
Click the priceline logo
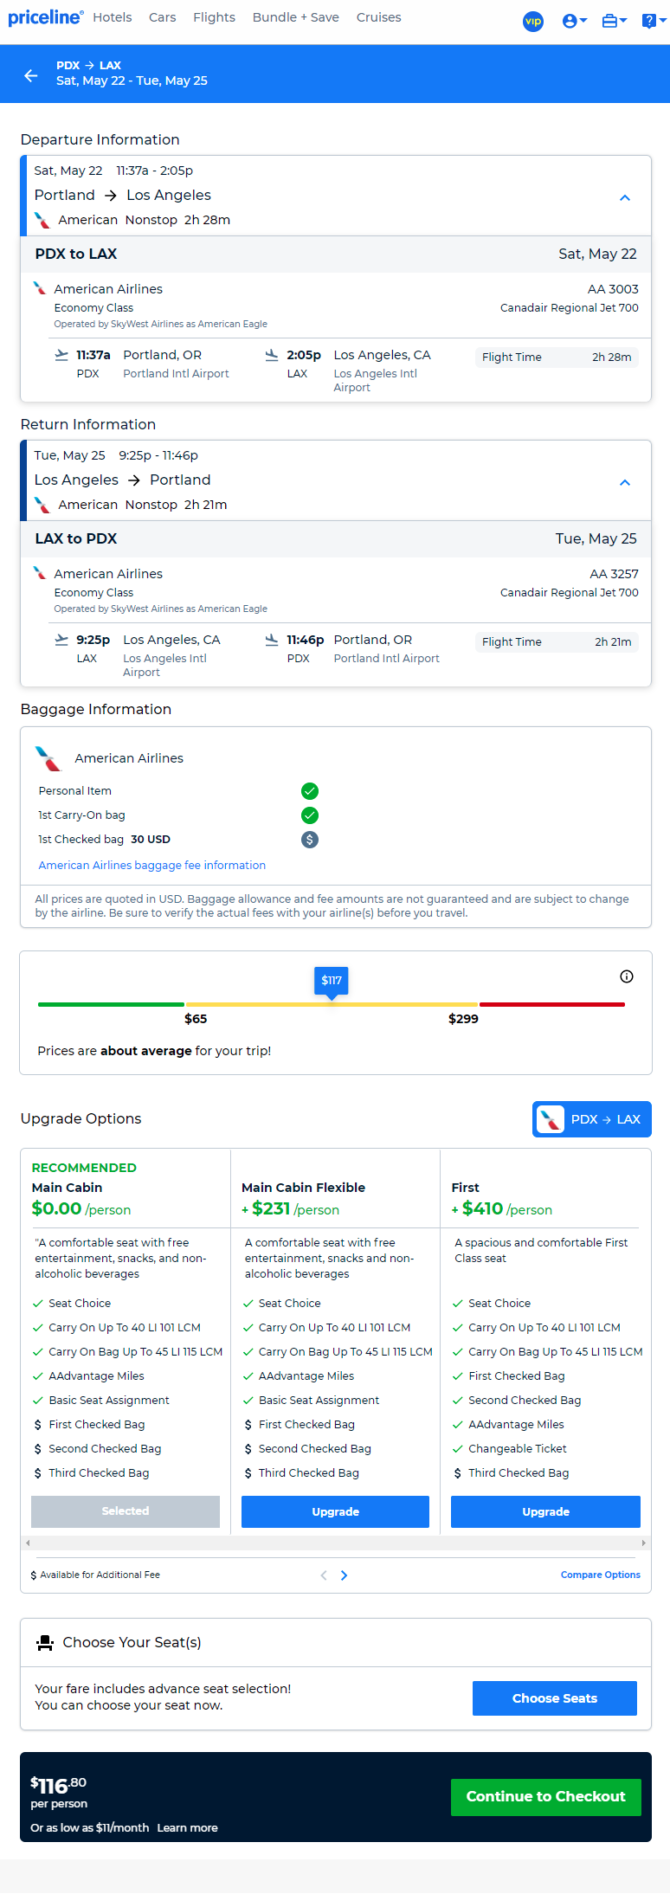pos(45,17)
